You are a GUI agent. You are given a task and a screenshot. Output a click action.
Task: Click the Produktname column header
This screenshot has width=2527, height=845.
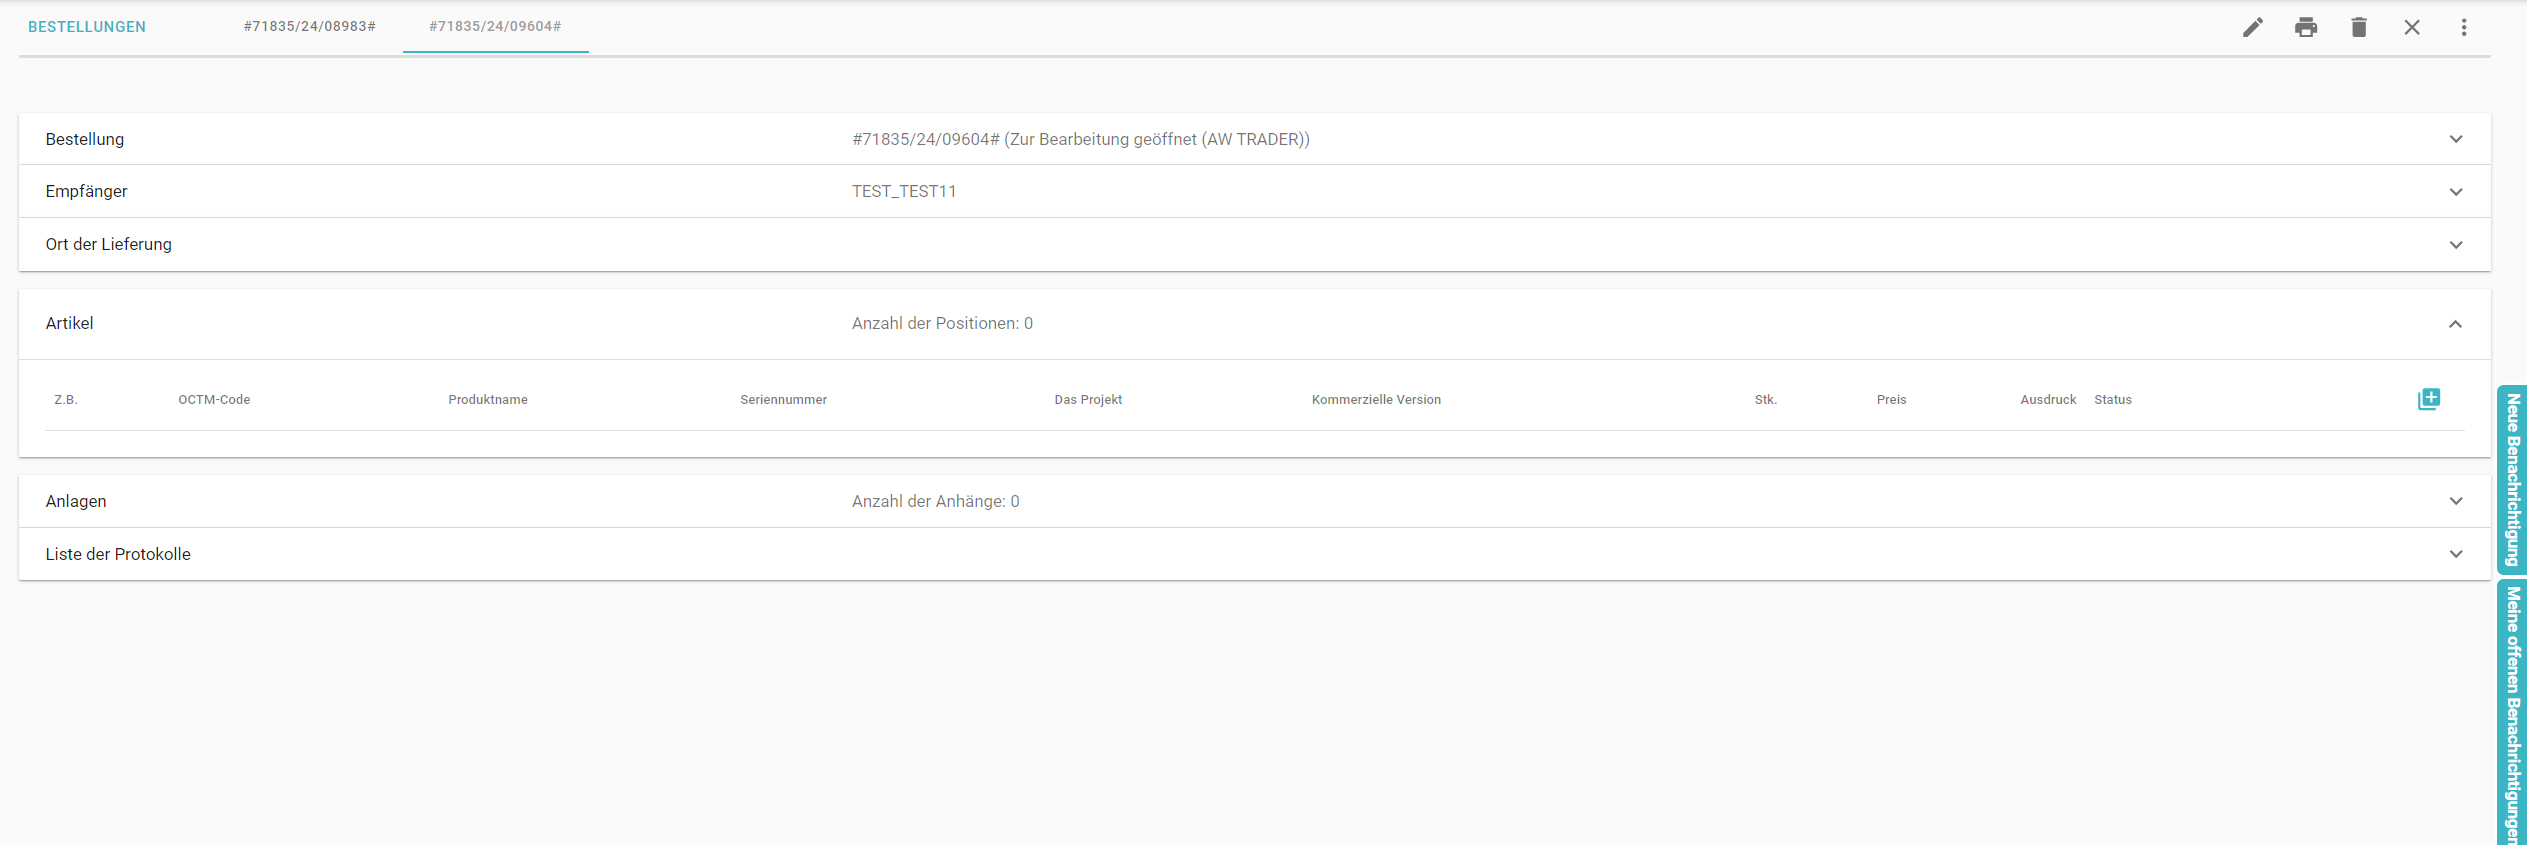(487, 400)
